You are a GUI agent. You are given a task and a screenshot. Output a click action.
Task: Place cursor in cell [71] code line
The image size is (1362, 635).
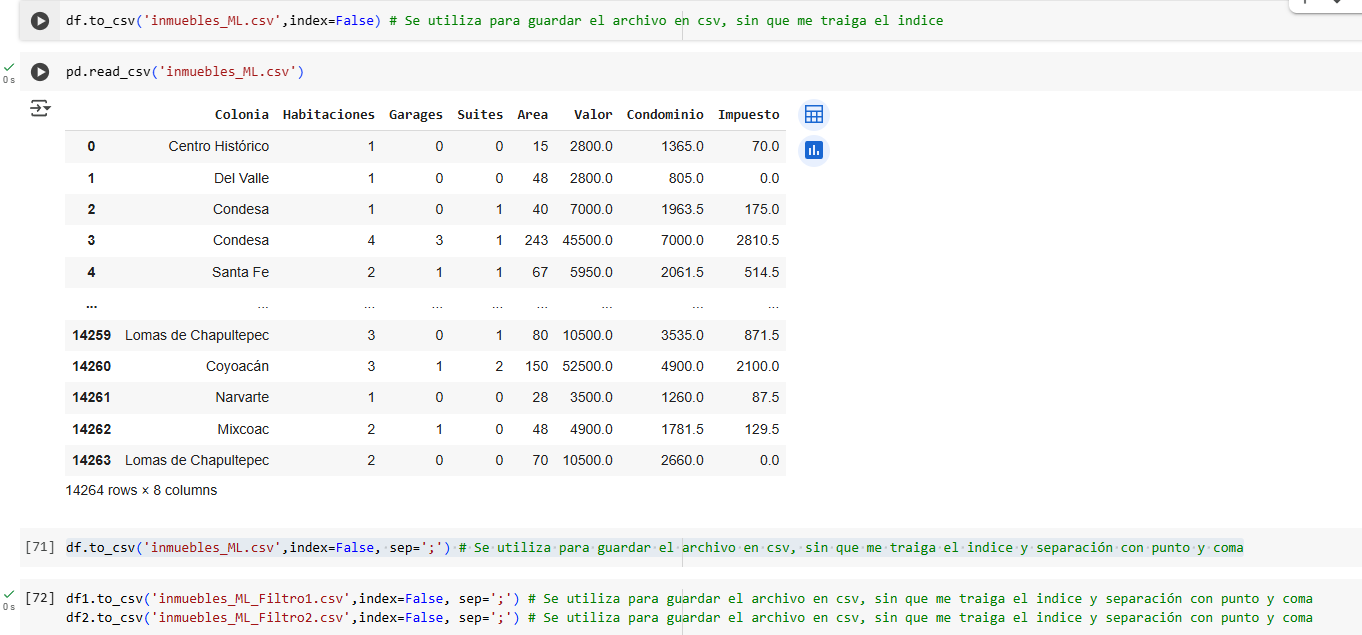[655, 547]
